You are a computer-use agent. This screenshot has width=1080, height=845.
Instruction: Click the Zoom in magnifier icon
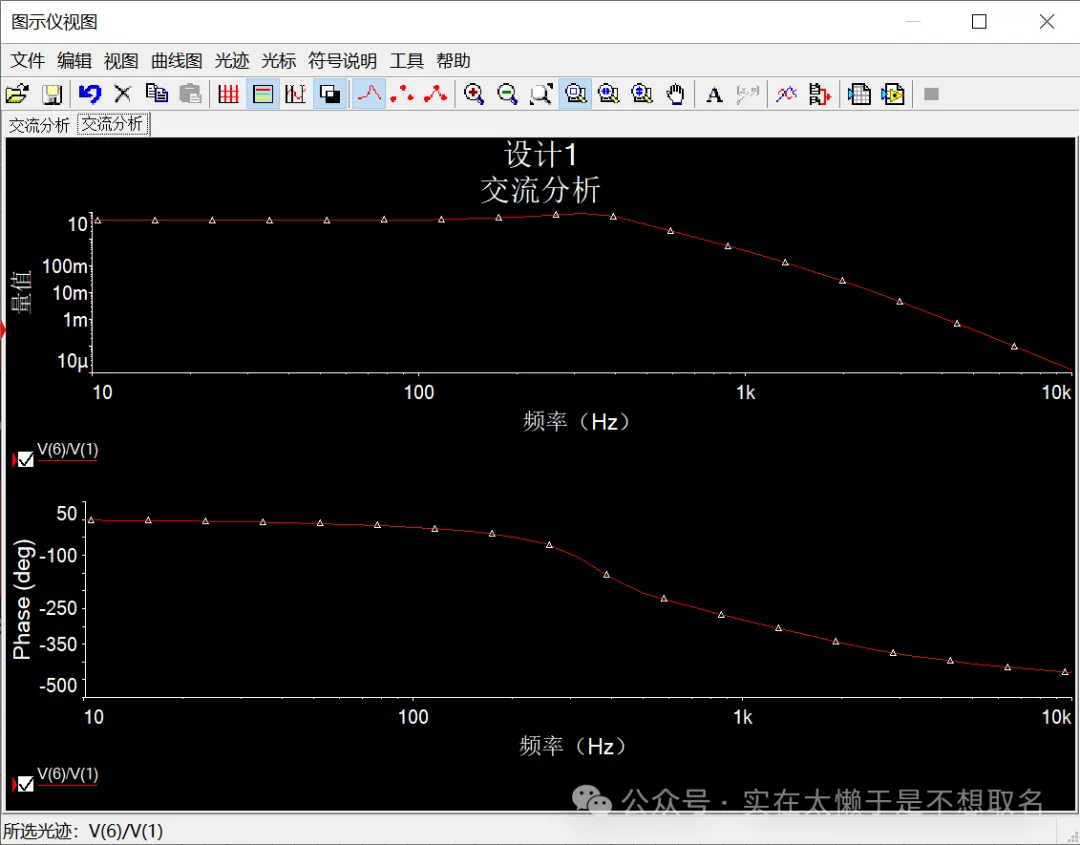[474, 94]
